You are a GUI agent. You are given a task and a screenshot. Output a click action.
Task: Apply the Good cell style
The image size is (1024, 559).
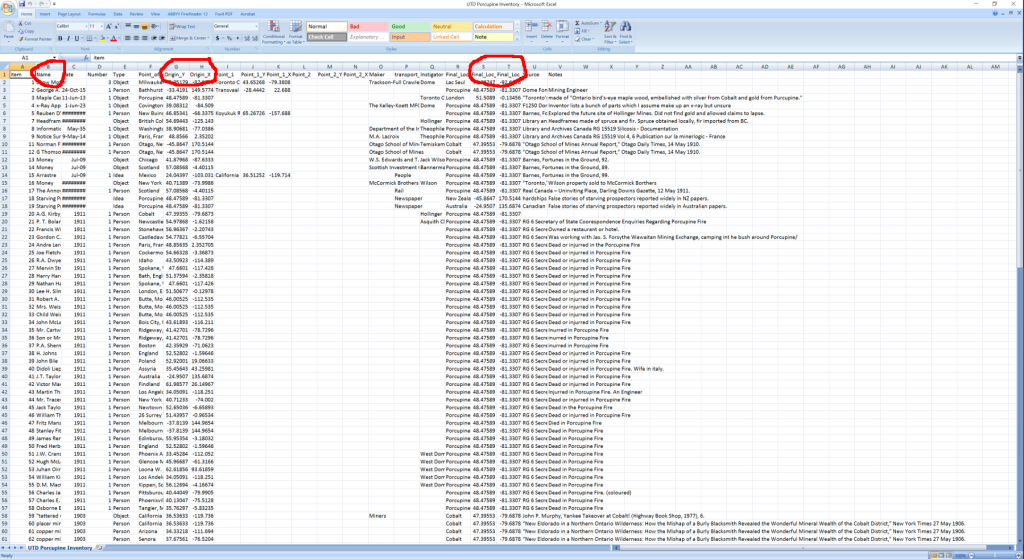409,27
